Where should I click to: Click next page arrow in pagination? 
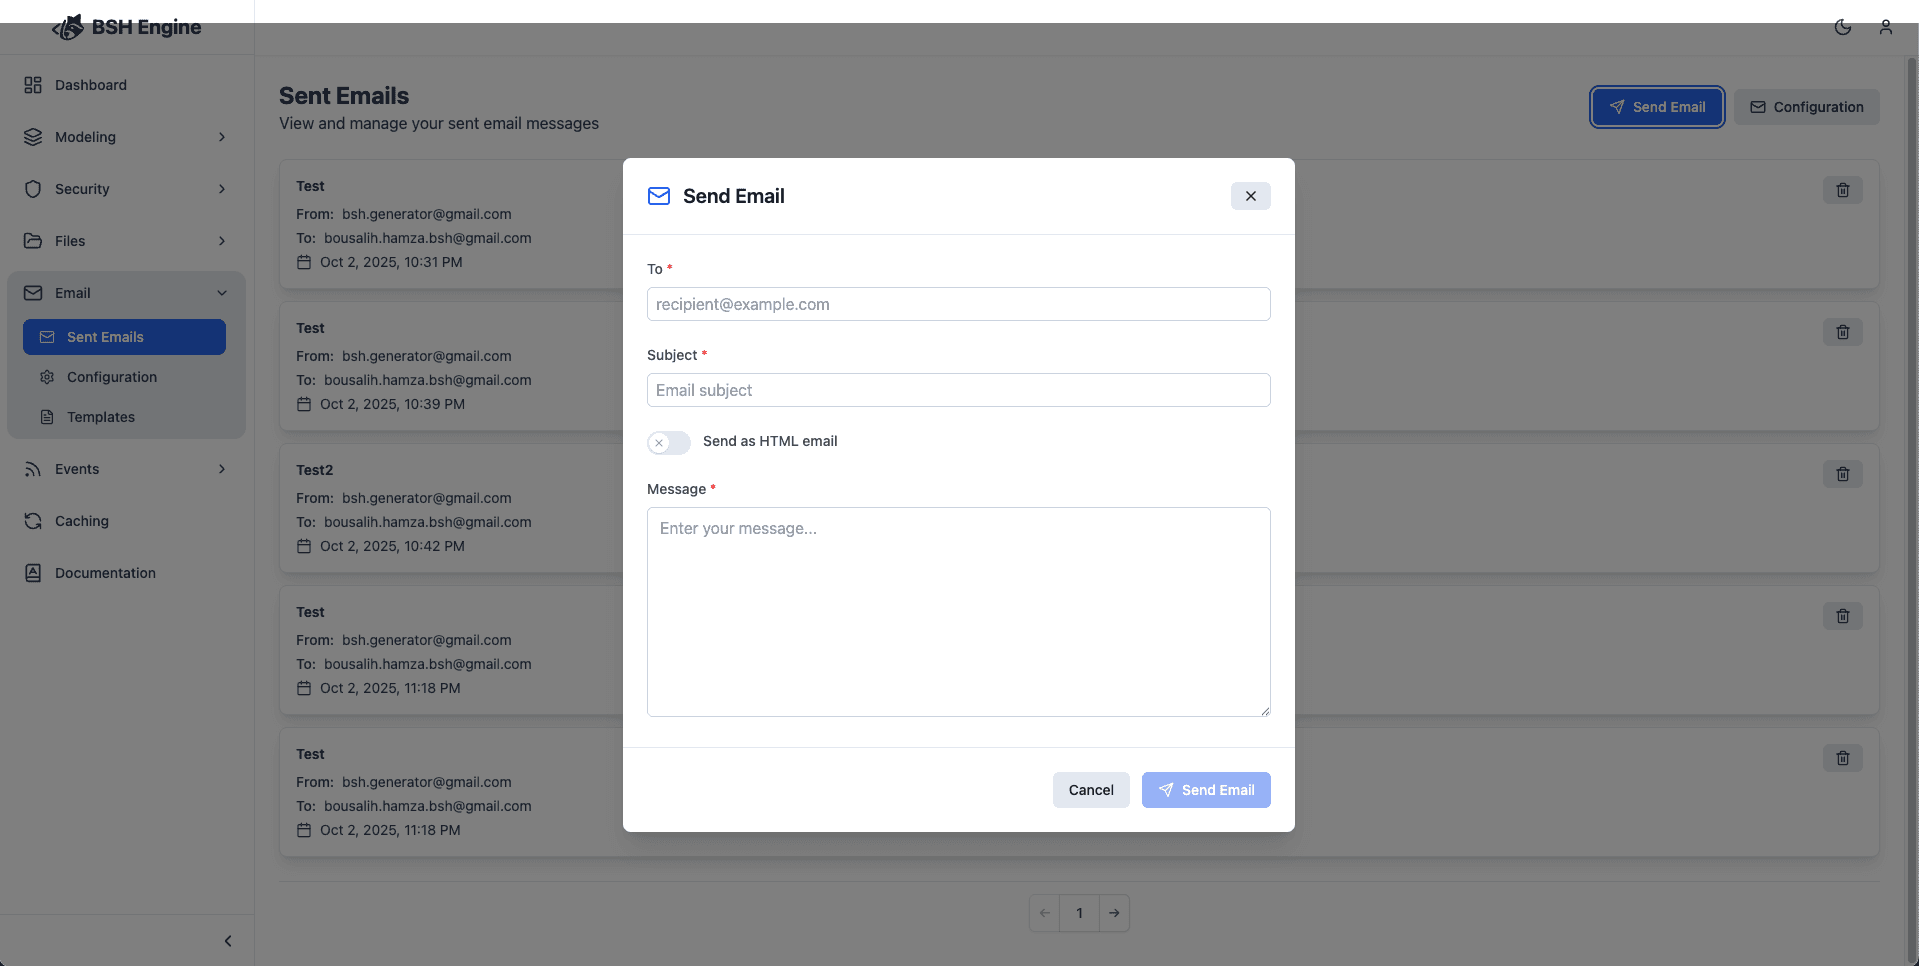pos(1114,913)
